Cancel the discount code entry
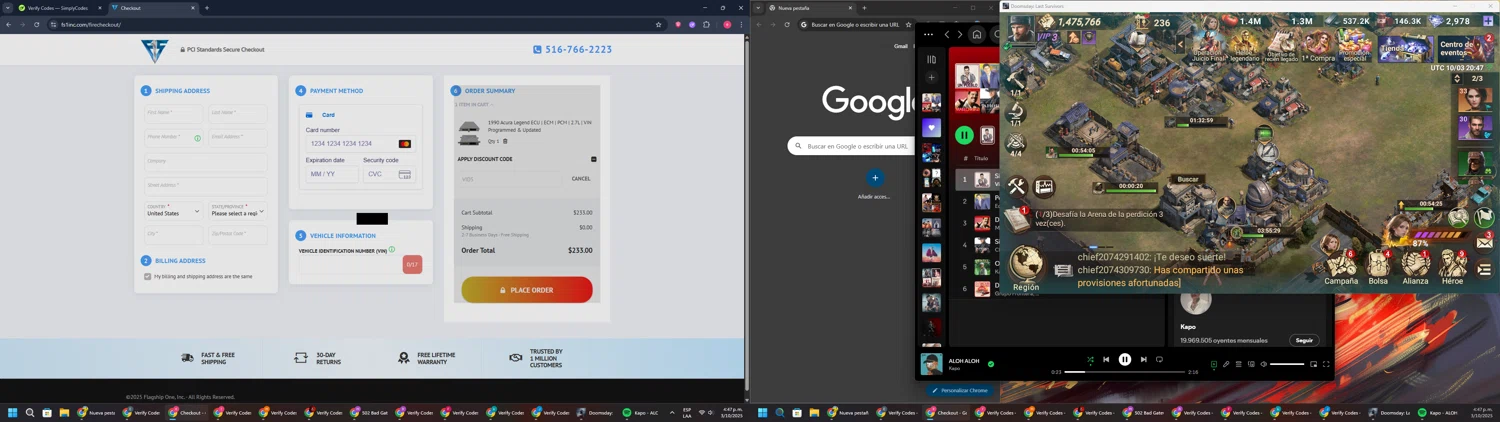1500x422 pixels. click(x=581, y=179)
